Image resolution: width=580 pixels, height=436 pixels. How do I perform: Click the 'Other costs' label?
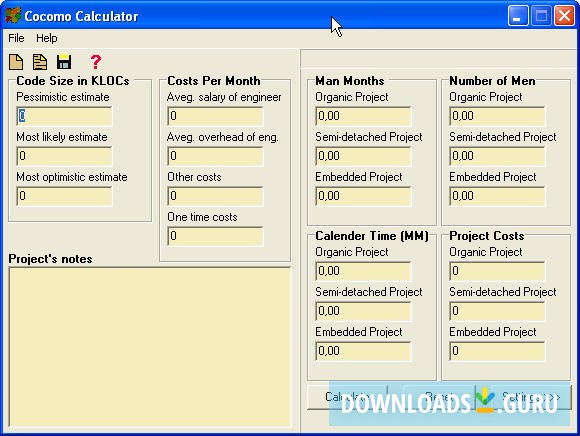[x=194, y=177]
